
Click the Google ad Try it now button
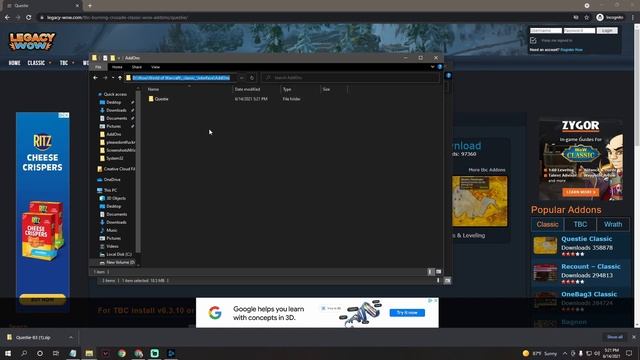pyautogui.click(x=407, y=313)
